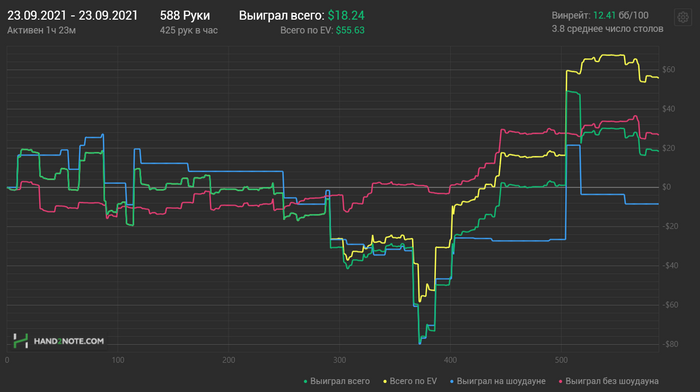Click the winrate value 12.41 бб/100
Screen dimensions: 700x392
621,16
